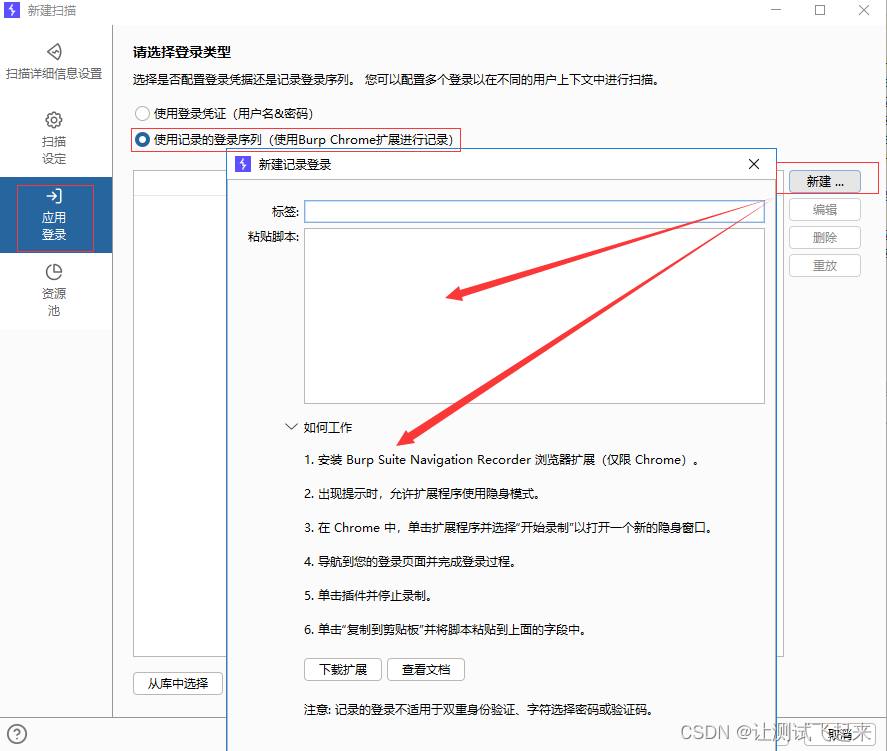Open the 扫描设定 gear section
Viewport: 887px width, 751px height.
pyautogui.click(x=54, y=139)
